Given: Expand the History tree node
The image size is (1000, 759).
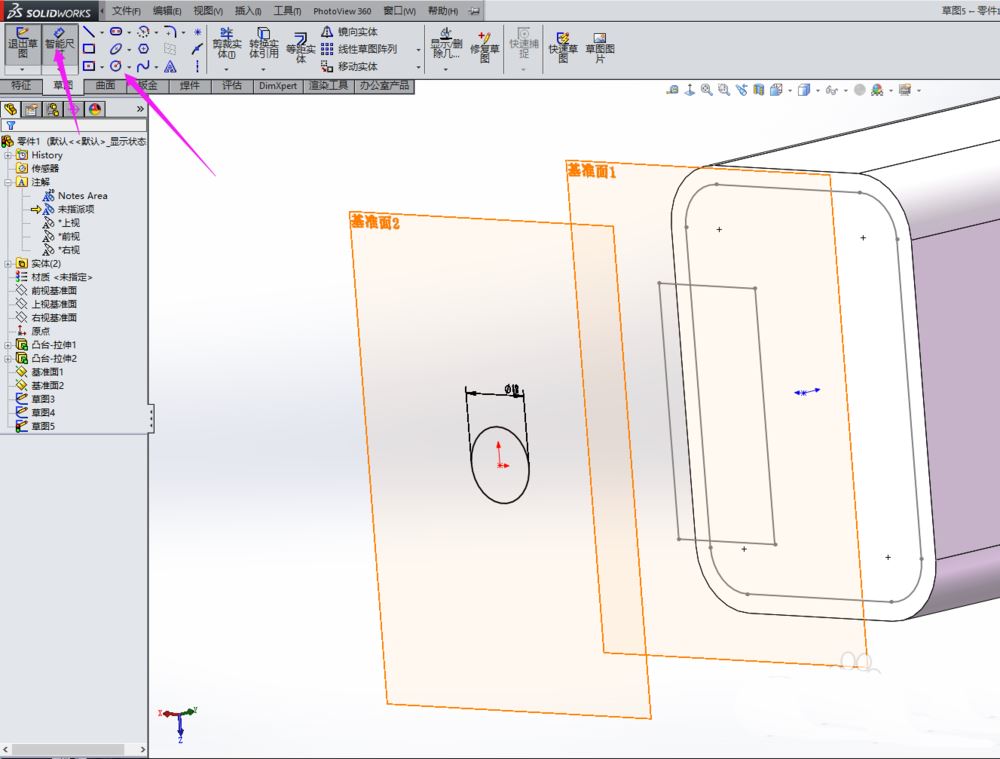Looking at the screenshot, I should click(x=8, y=155).
